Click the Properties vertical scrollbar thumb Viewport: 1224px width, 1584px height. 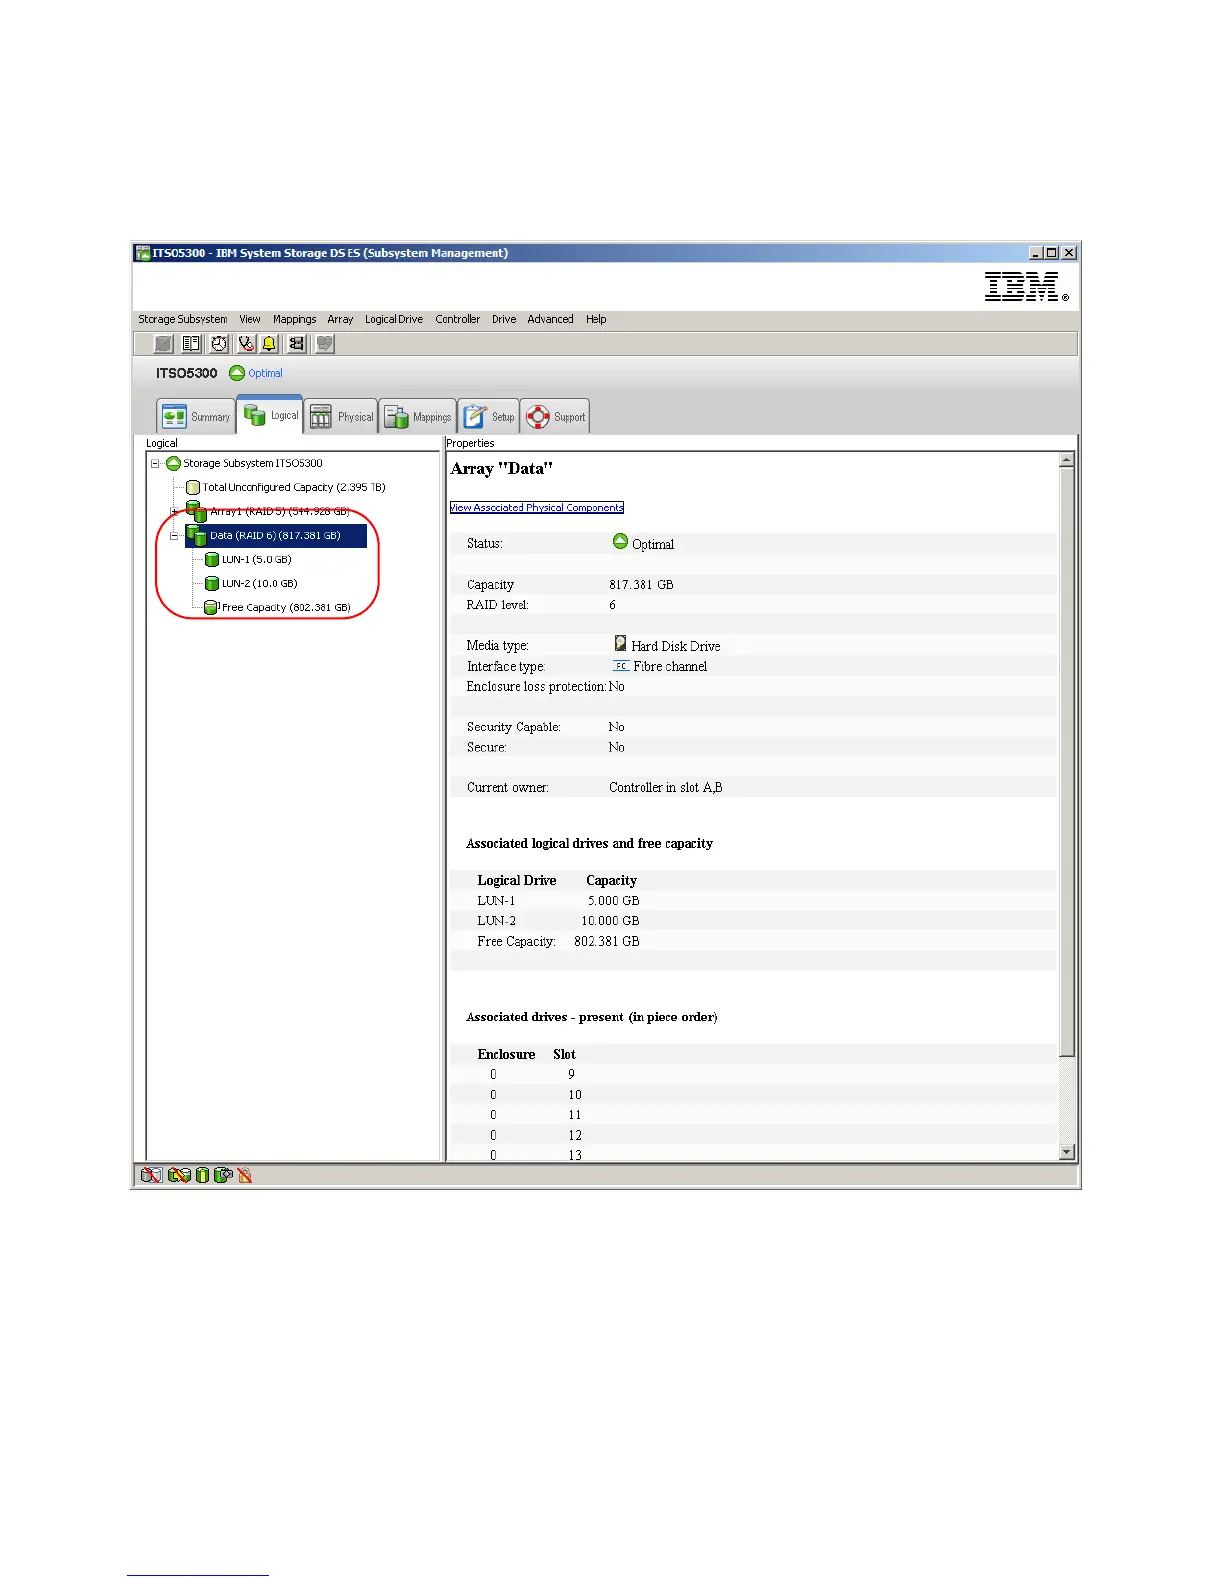click(x=1067, y=762)
